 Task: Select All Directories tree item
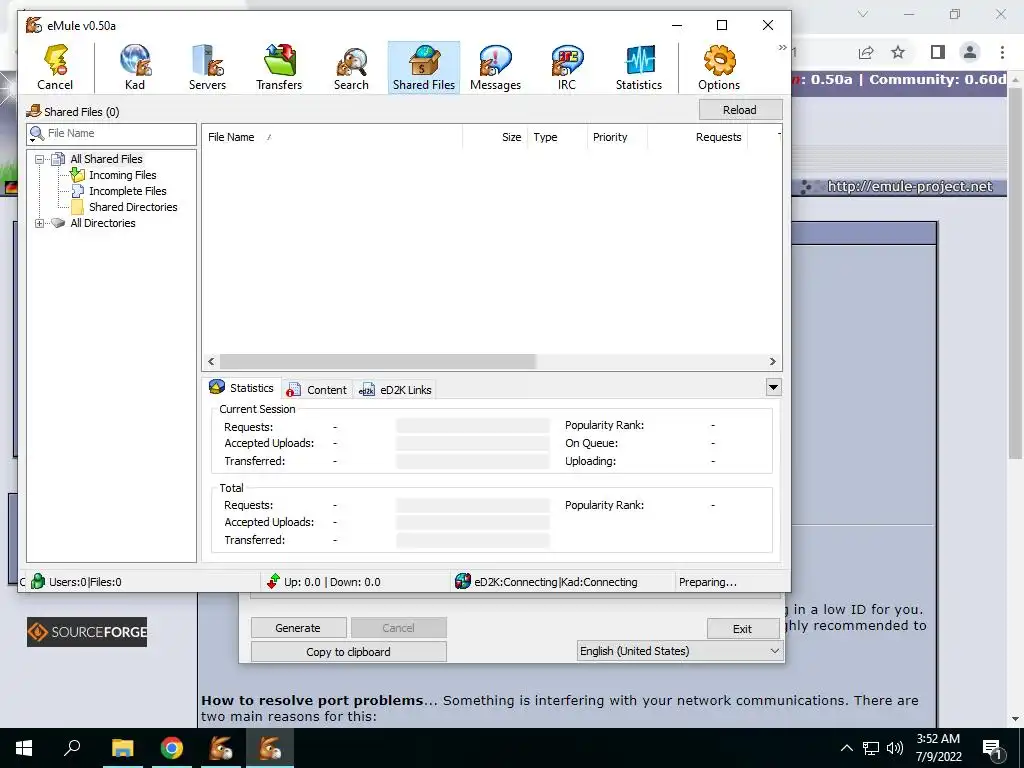pos(103,223)
